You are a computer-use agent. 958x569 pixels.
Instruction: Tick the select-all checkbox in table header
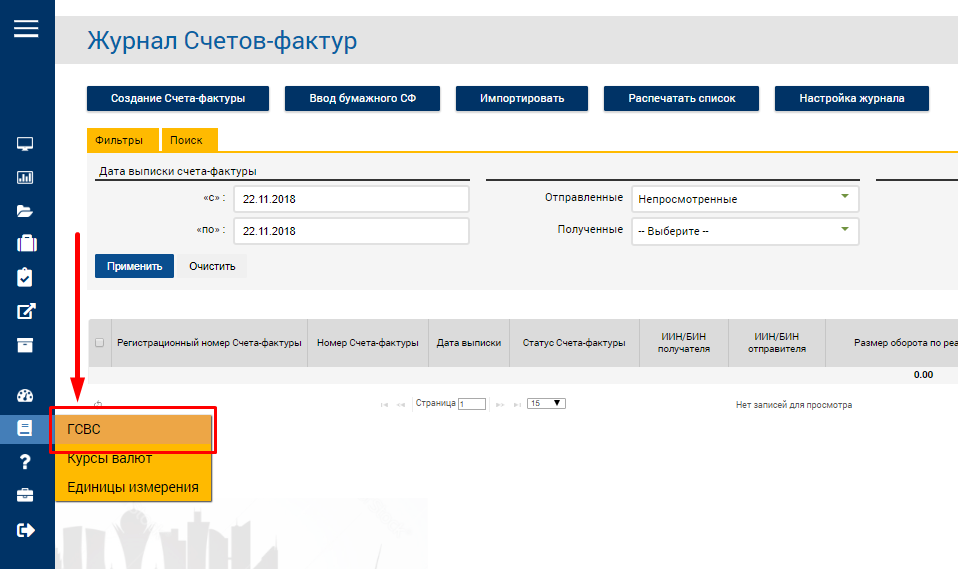pyautogui.click(x=100, y=343)
